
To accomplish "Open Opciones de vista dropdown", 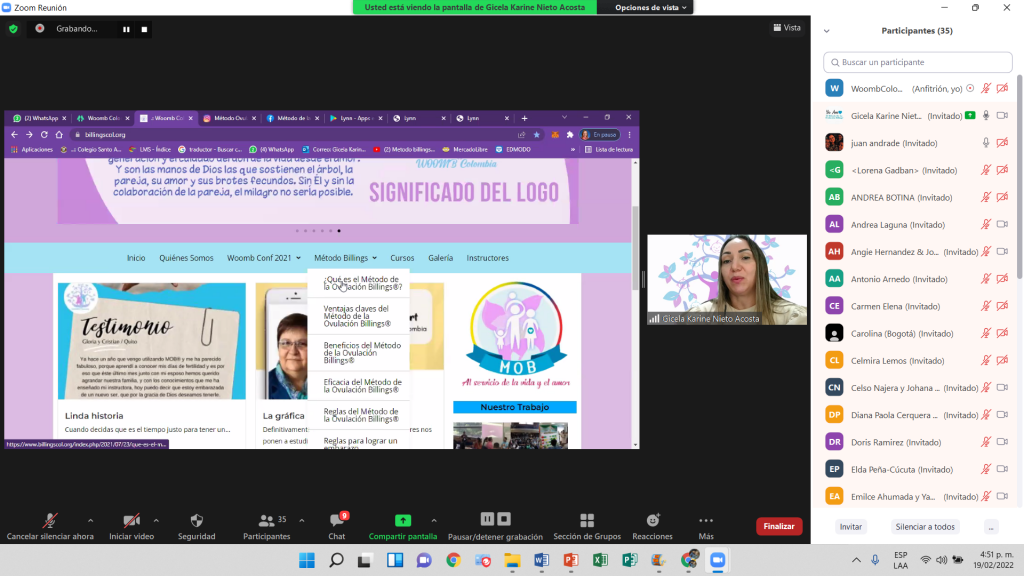I will pyautogui.click(x=650, y=7).
